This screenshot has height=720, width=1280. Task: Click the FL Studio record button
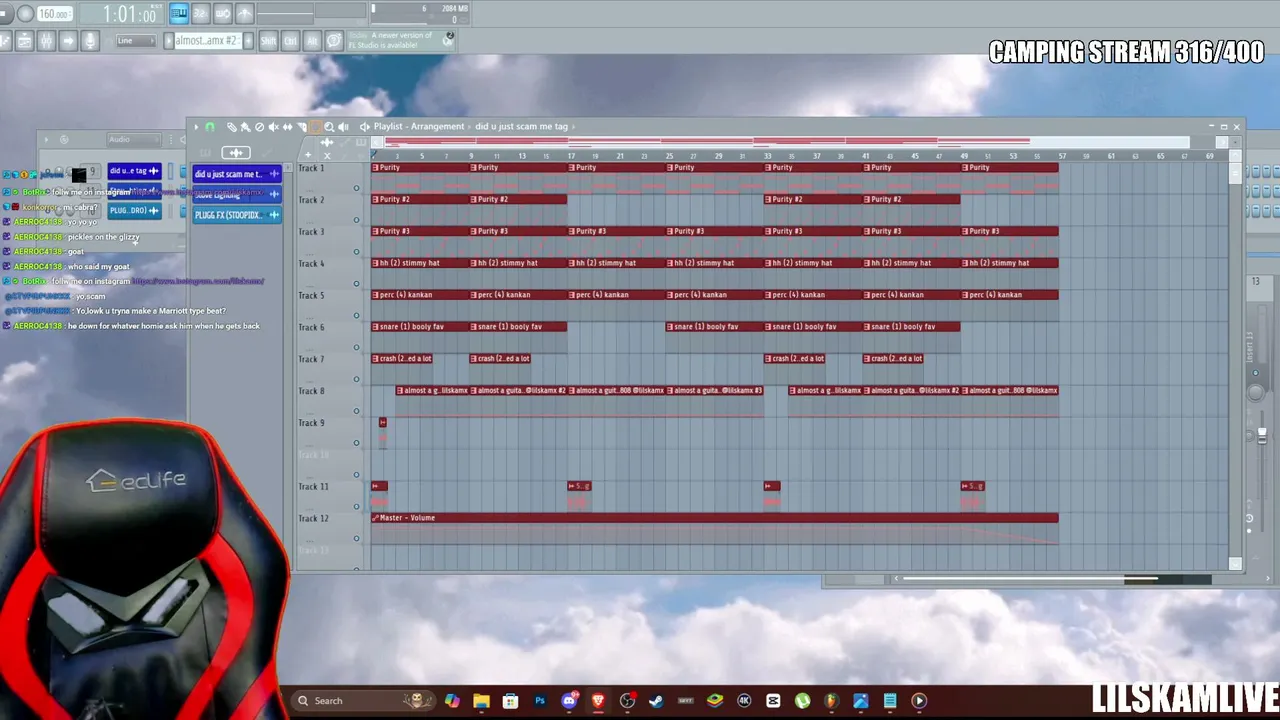[x=26, y=14]
